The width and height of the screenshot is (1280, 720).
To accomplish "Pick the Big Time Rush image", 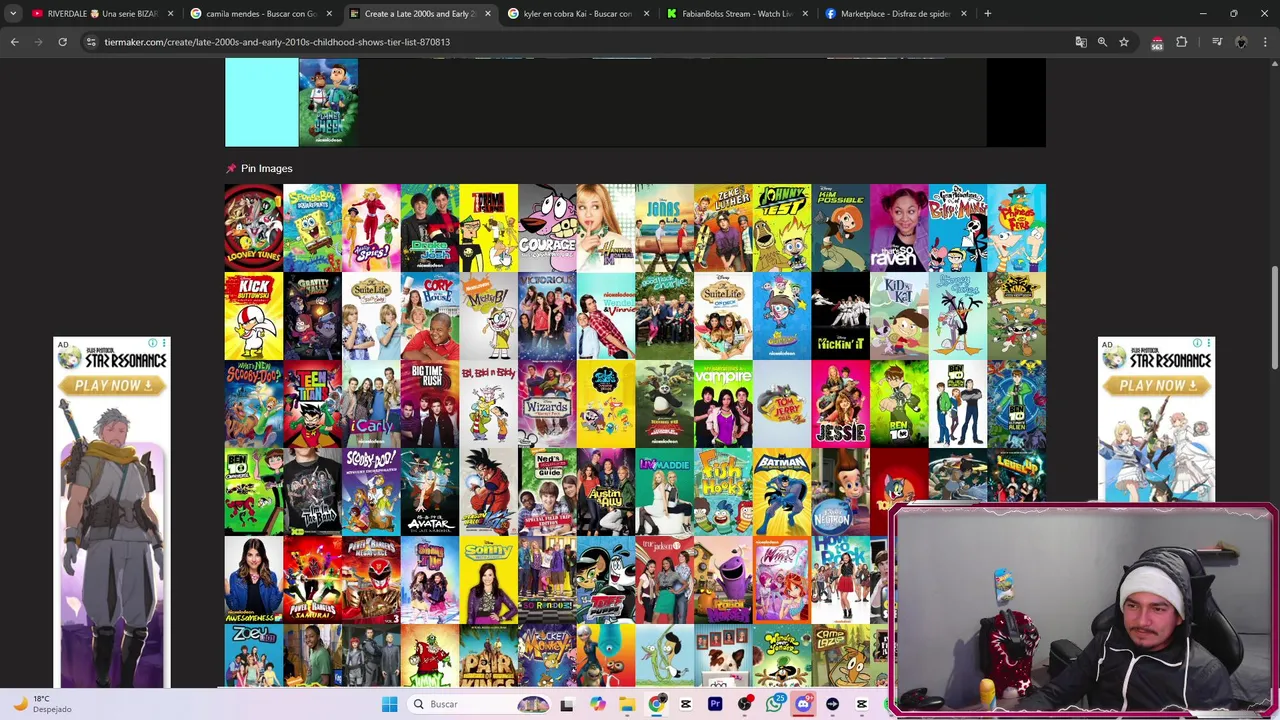I will coord(430,404).
